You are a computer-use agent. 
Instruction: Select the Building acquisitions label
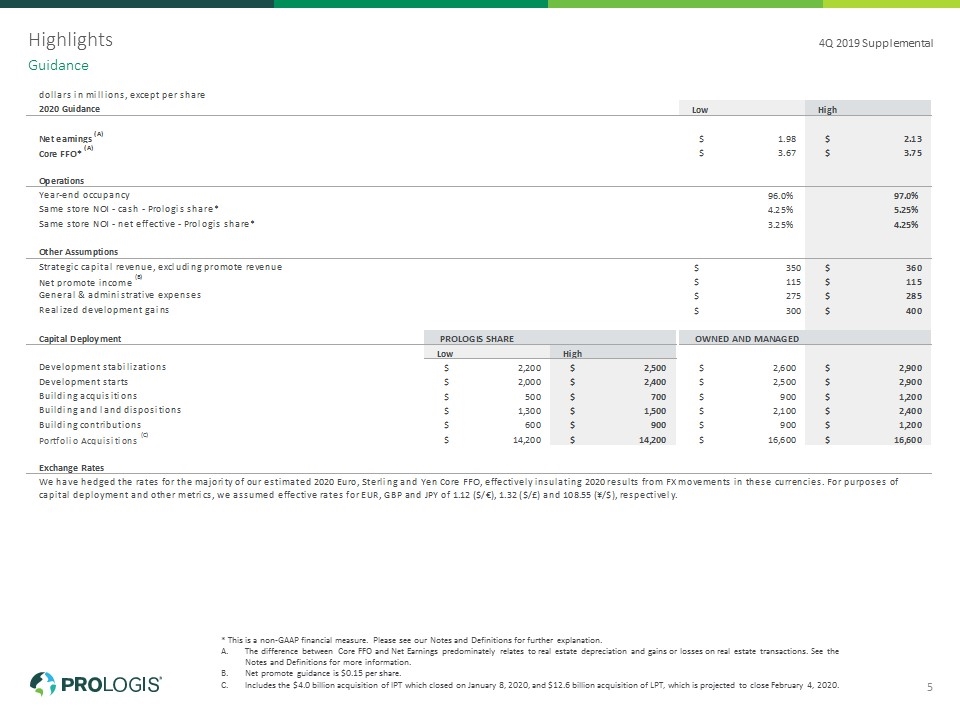click(88, 396)
